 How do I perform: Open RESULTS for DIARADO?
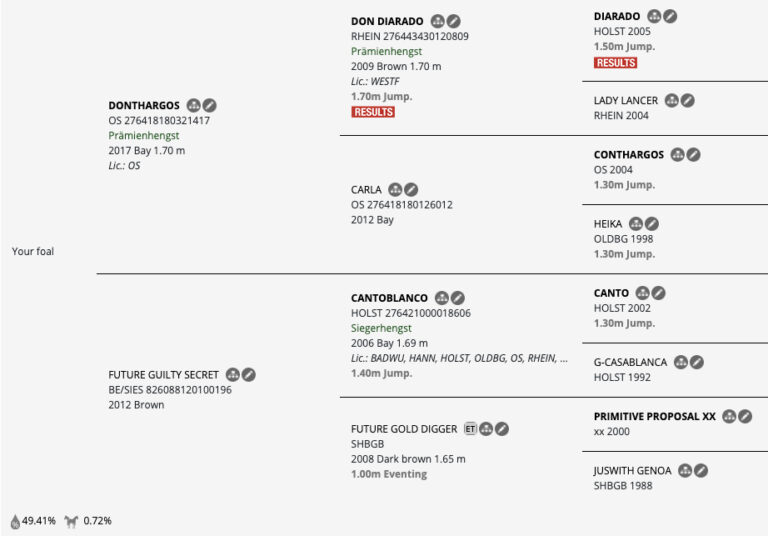pos(615,62)
